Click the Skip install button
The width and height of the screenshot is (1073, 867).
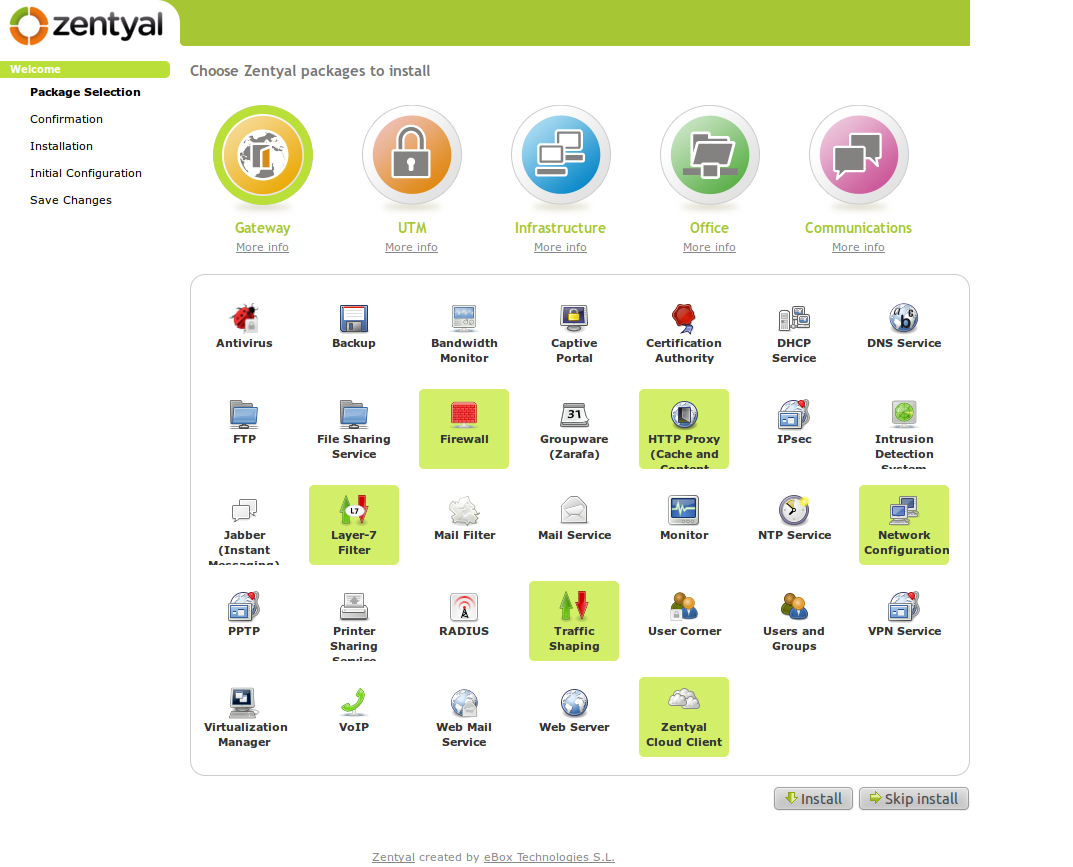(x=914, y=799)
